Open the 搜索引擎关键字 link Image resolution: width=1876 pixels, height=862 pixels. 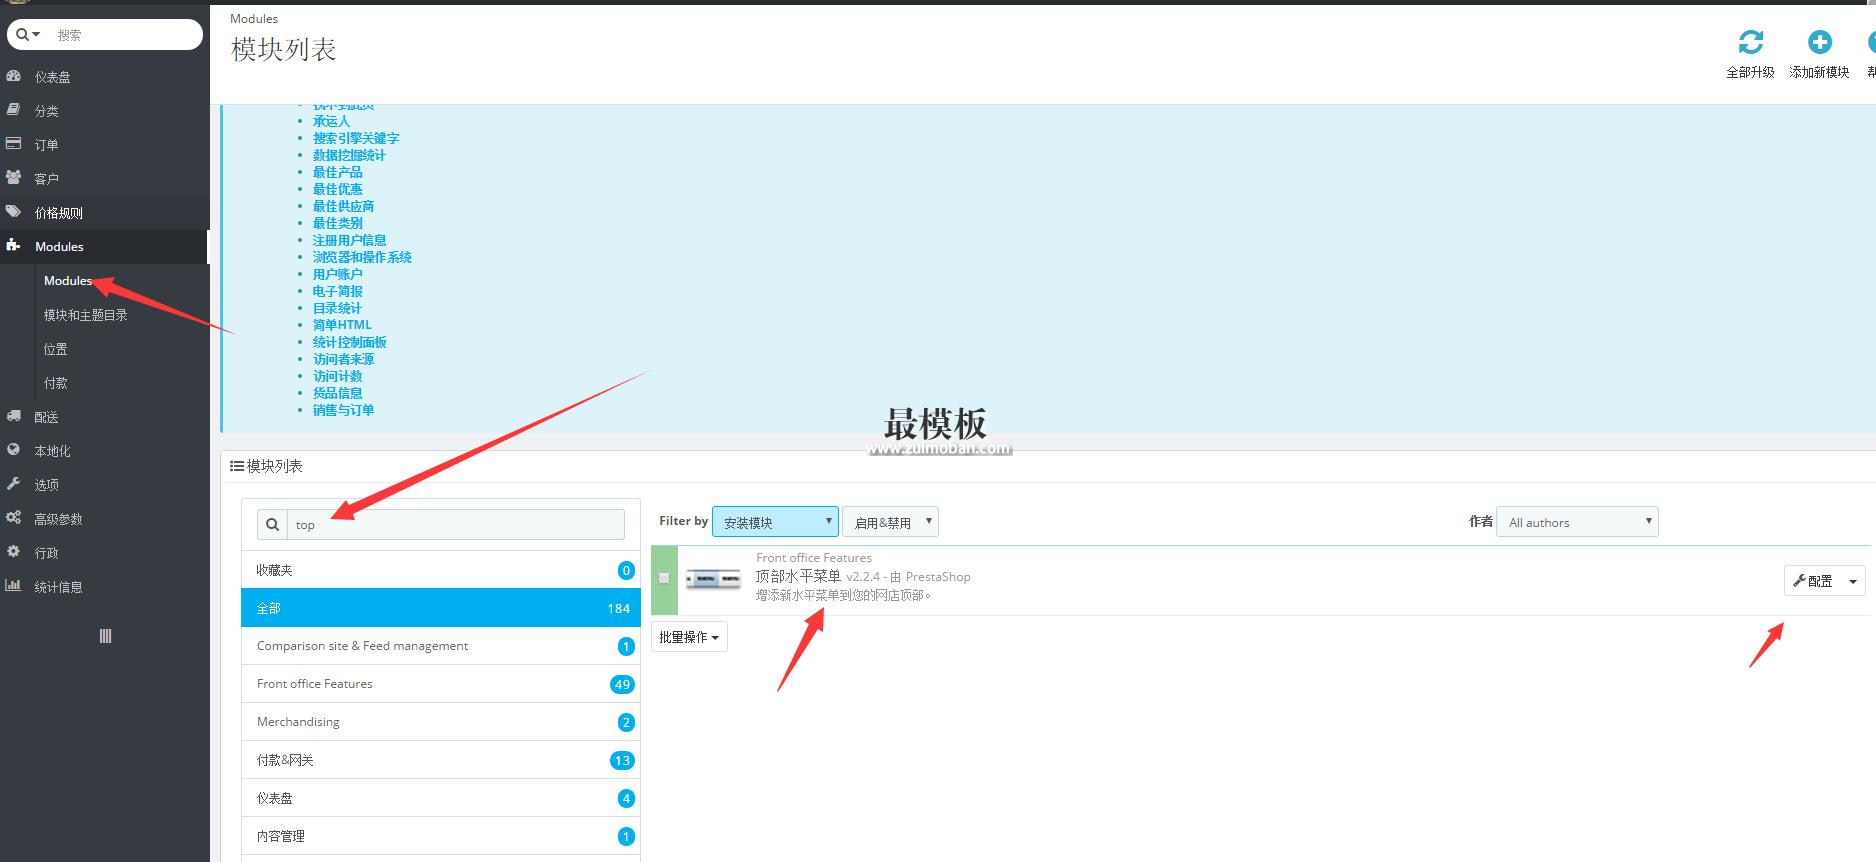356,138
